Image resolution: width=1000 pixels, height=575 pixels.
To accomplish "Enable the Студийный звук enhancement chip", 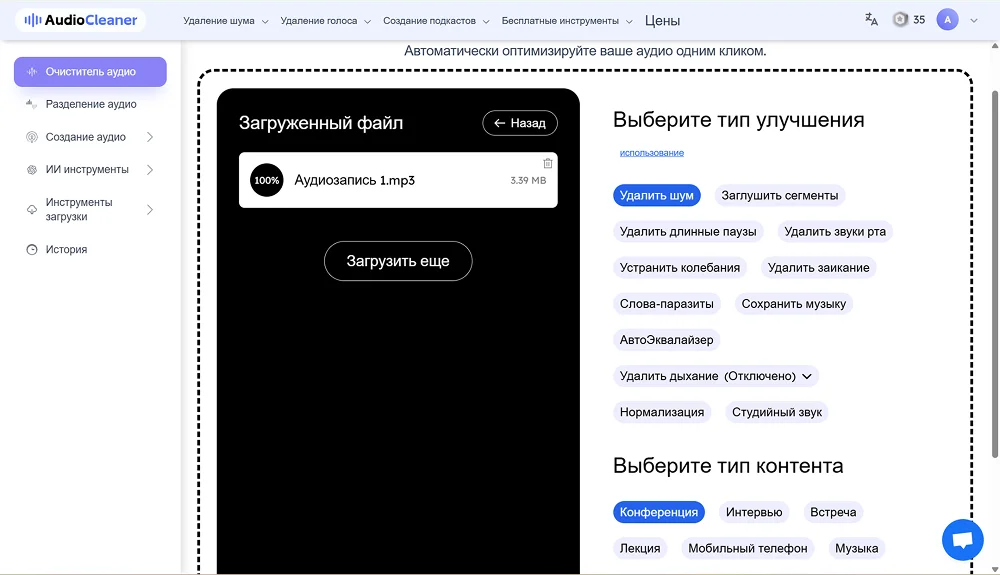I will click(x=777, y=412).
